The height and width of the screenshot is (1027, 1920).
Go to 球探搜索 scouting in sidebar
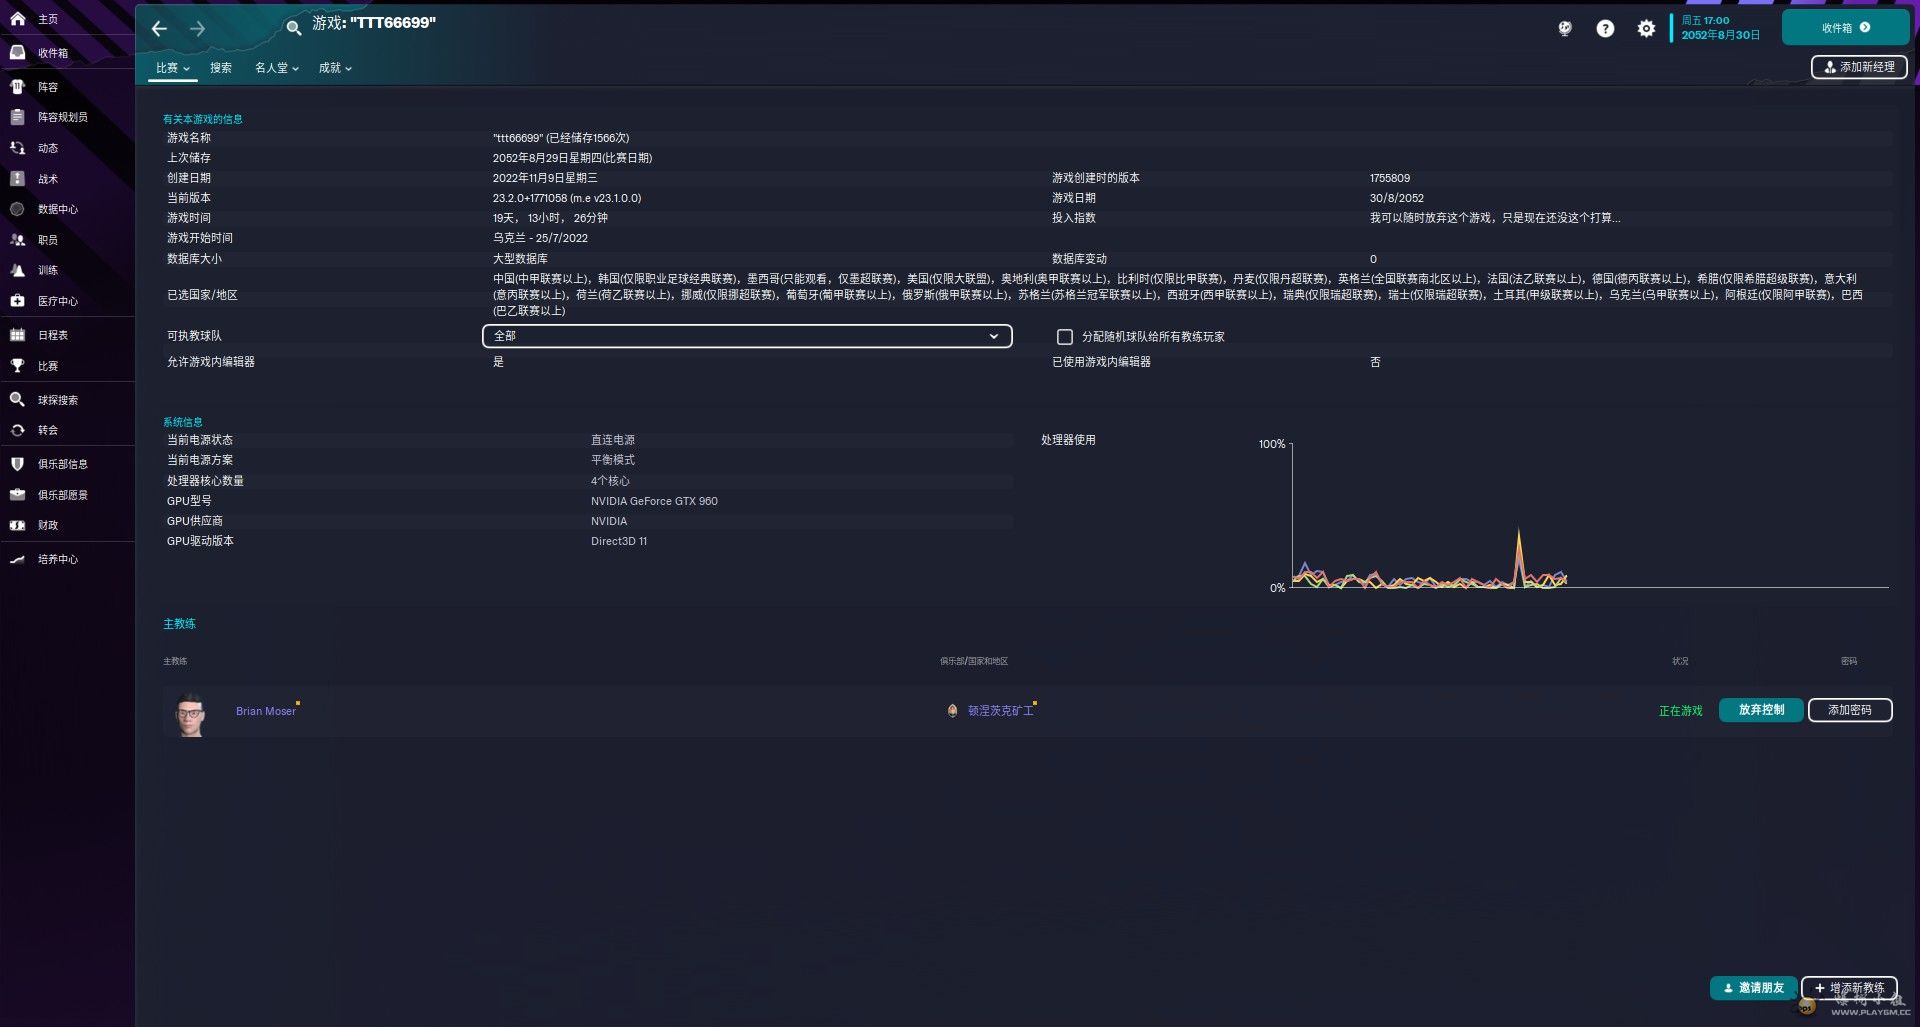[57, 400]
